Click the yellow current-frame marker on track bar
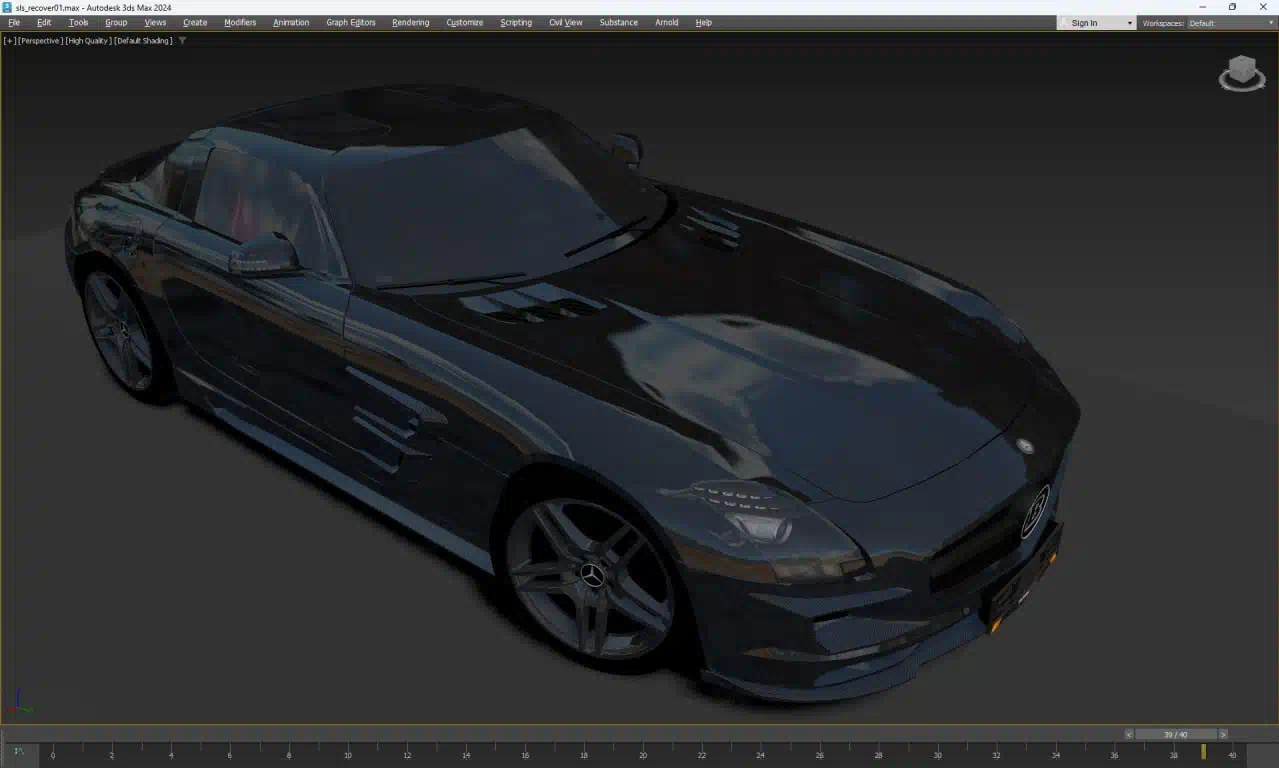1279x768 pixels. (1203, 751)
